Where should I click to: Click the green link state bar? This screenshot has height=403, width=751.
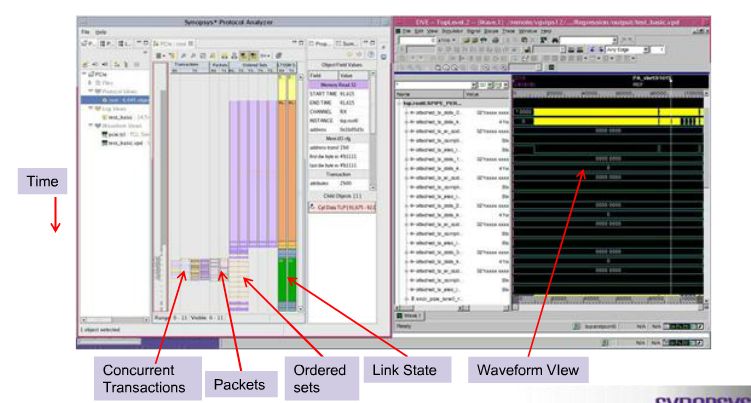287,280
